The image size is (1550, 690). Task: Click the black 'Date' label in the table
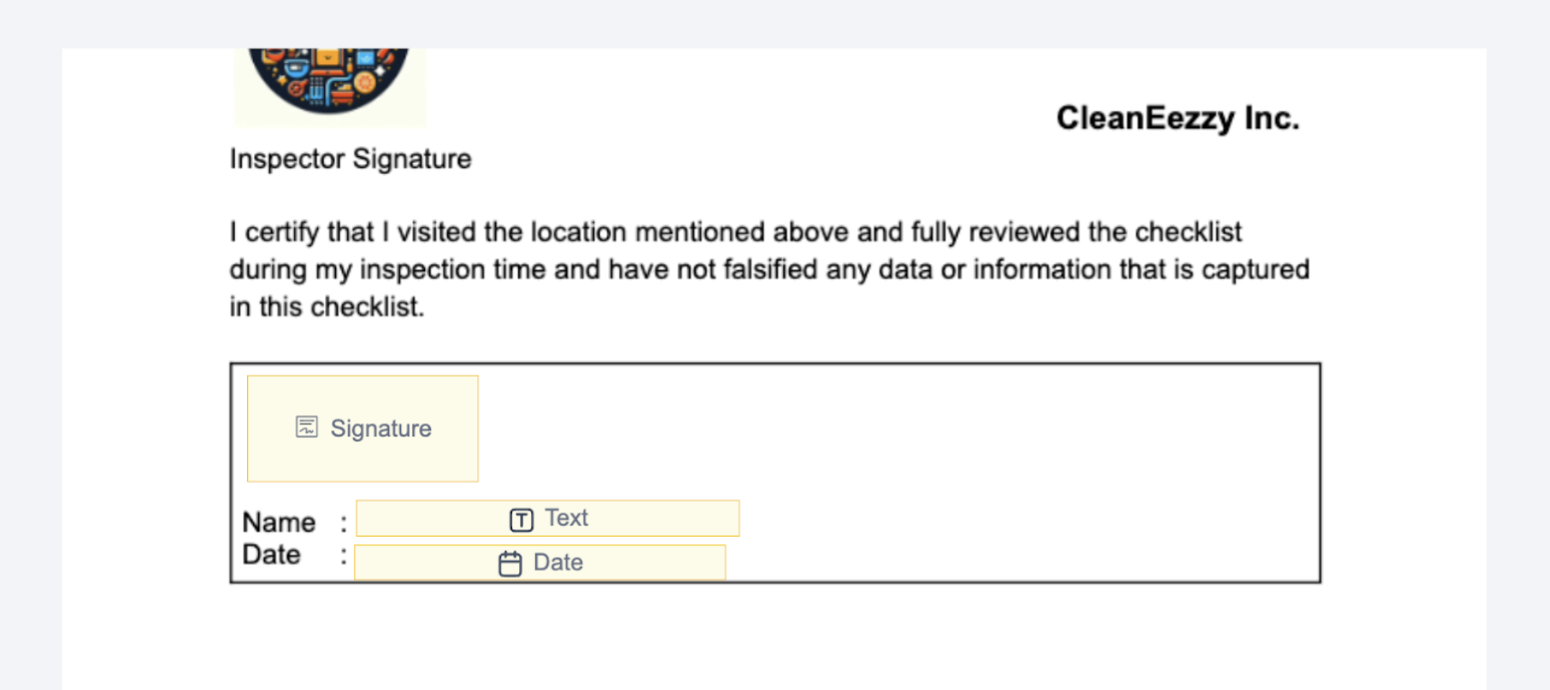pos(272,555)
